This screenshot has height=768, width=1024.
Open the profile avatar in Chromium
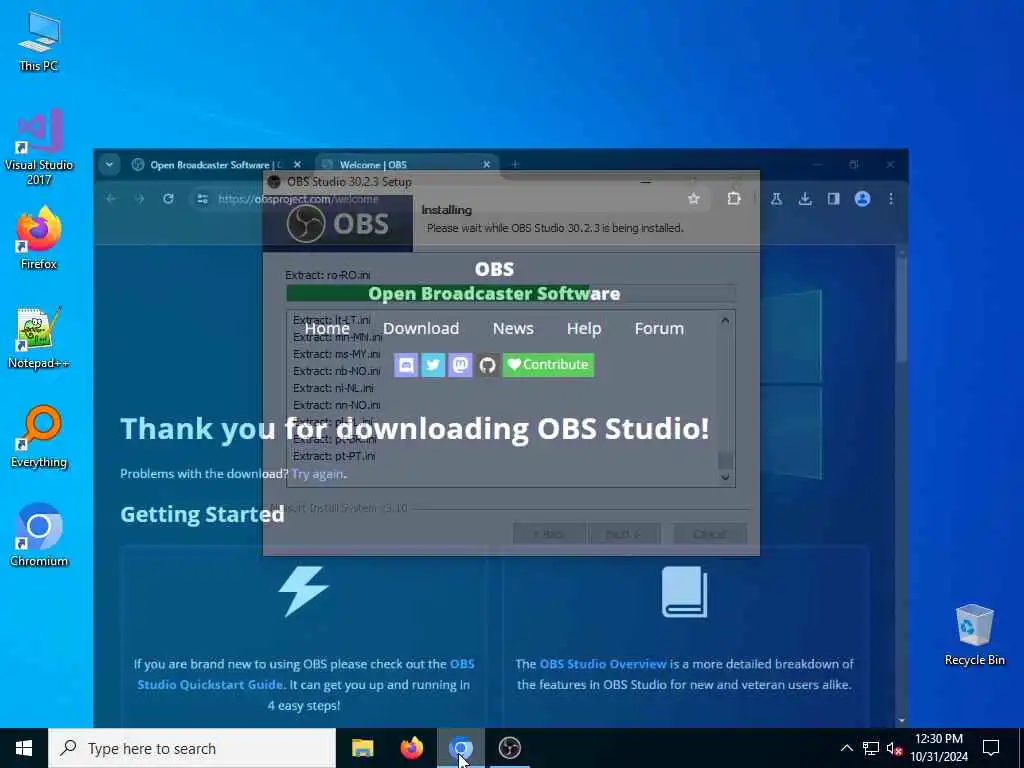click(x=862, y=199)
